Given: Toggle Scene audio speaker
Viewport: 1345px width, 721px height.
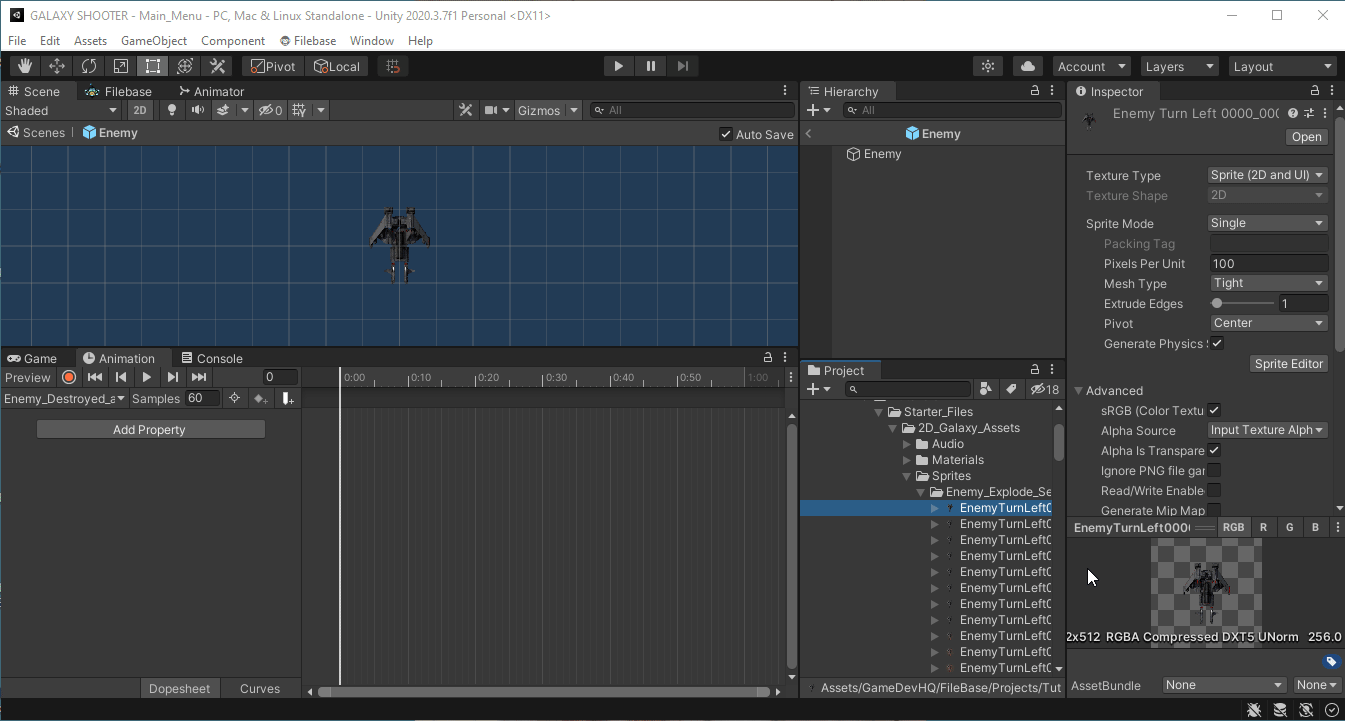Looking at the screenshot, I should tap(198, 110).
